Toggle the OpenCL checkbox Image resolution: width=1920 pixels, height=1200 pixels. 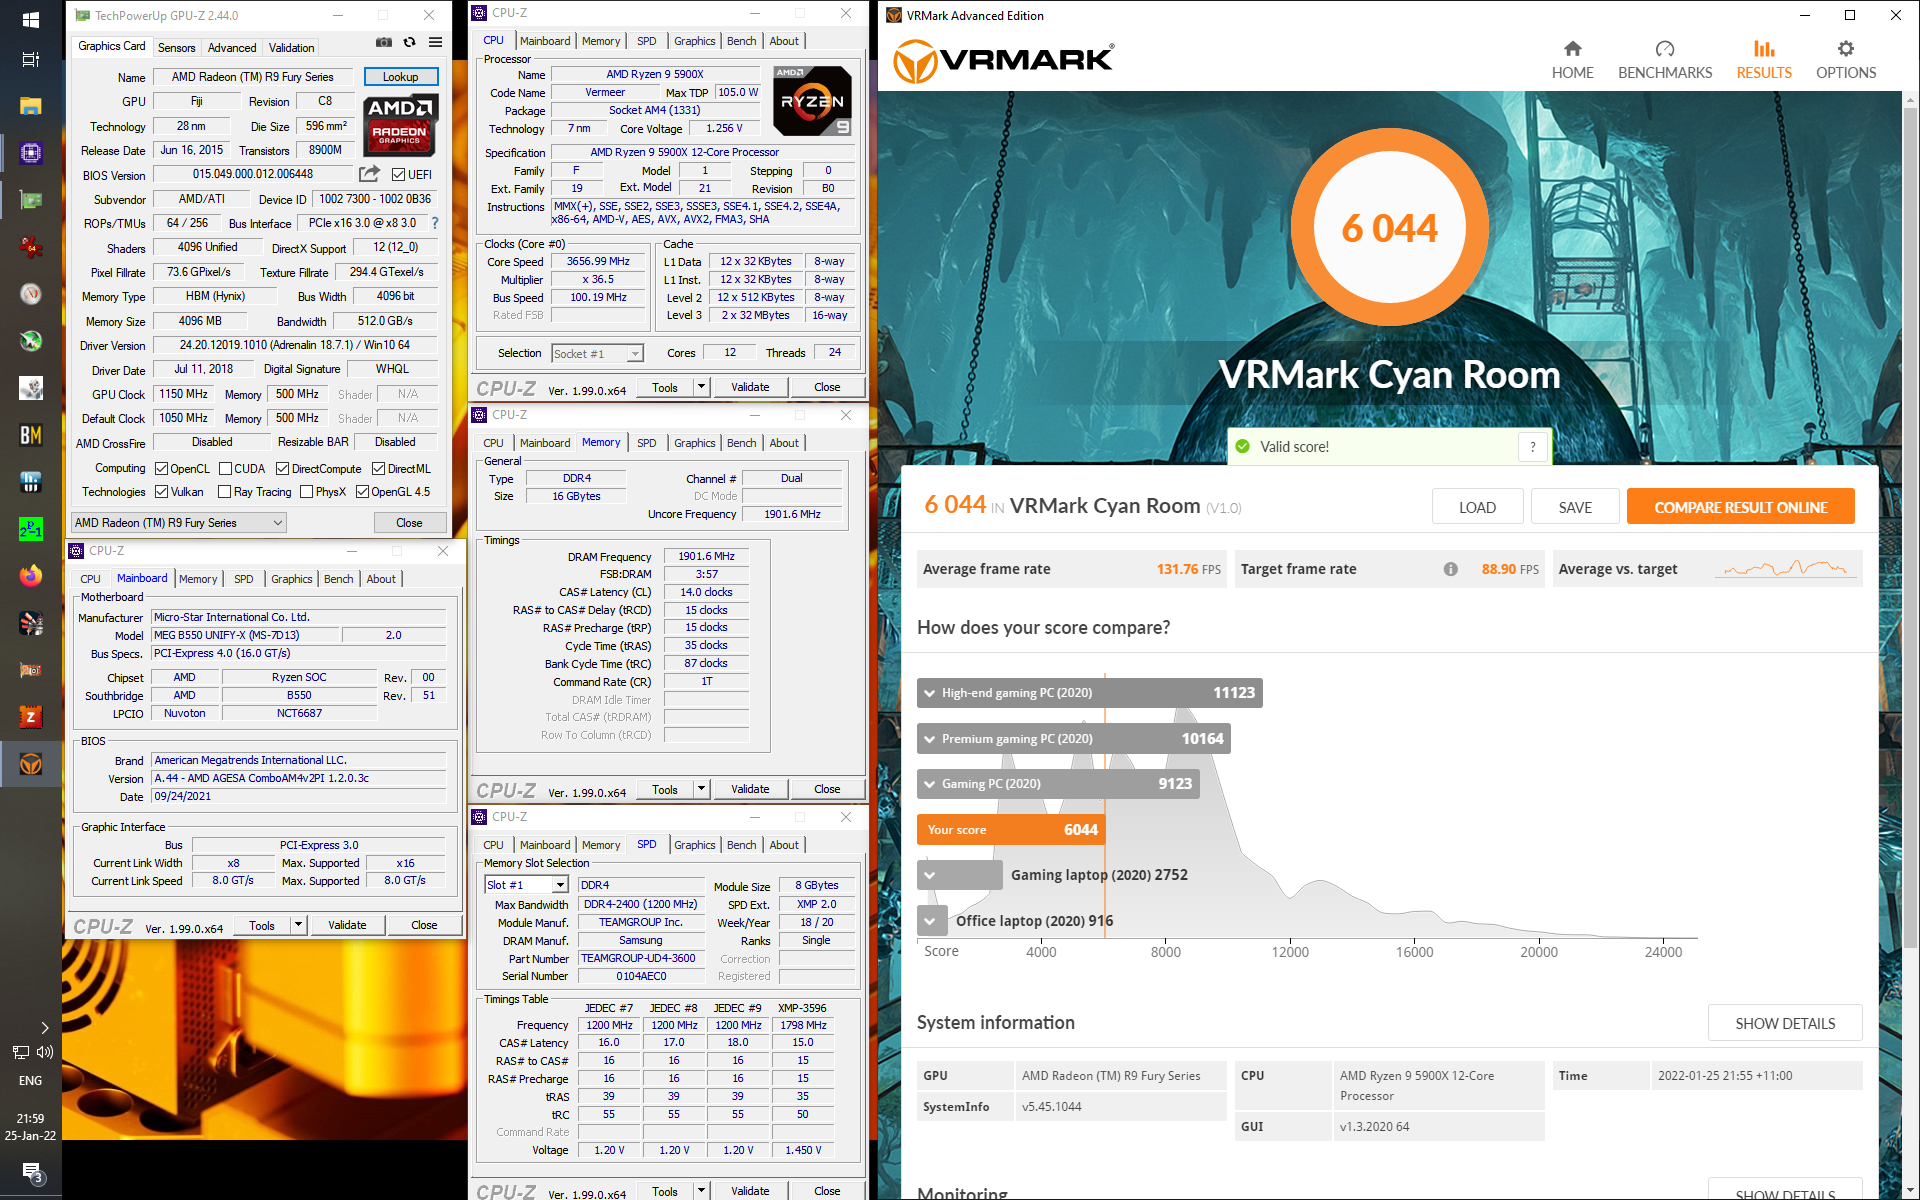pyautogui.click(x=161, y=469)
